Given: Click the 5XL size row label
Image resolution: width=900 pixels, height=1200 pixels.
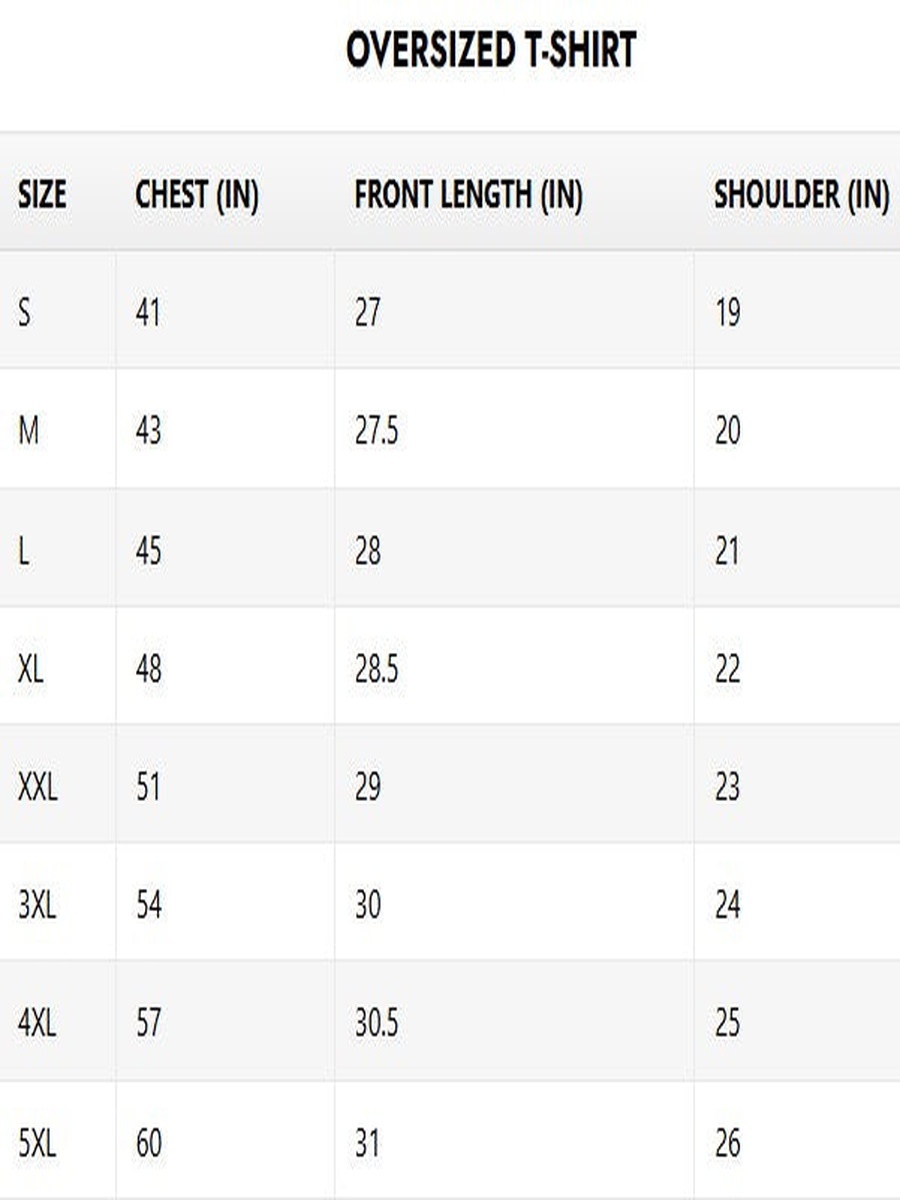Looking at the screenshot, I should (x=37, y=1142).
